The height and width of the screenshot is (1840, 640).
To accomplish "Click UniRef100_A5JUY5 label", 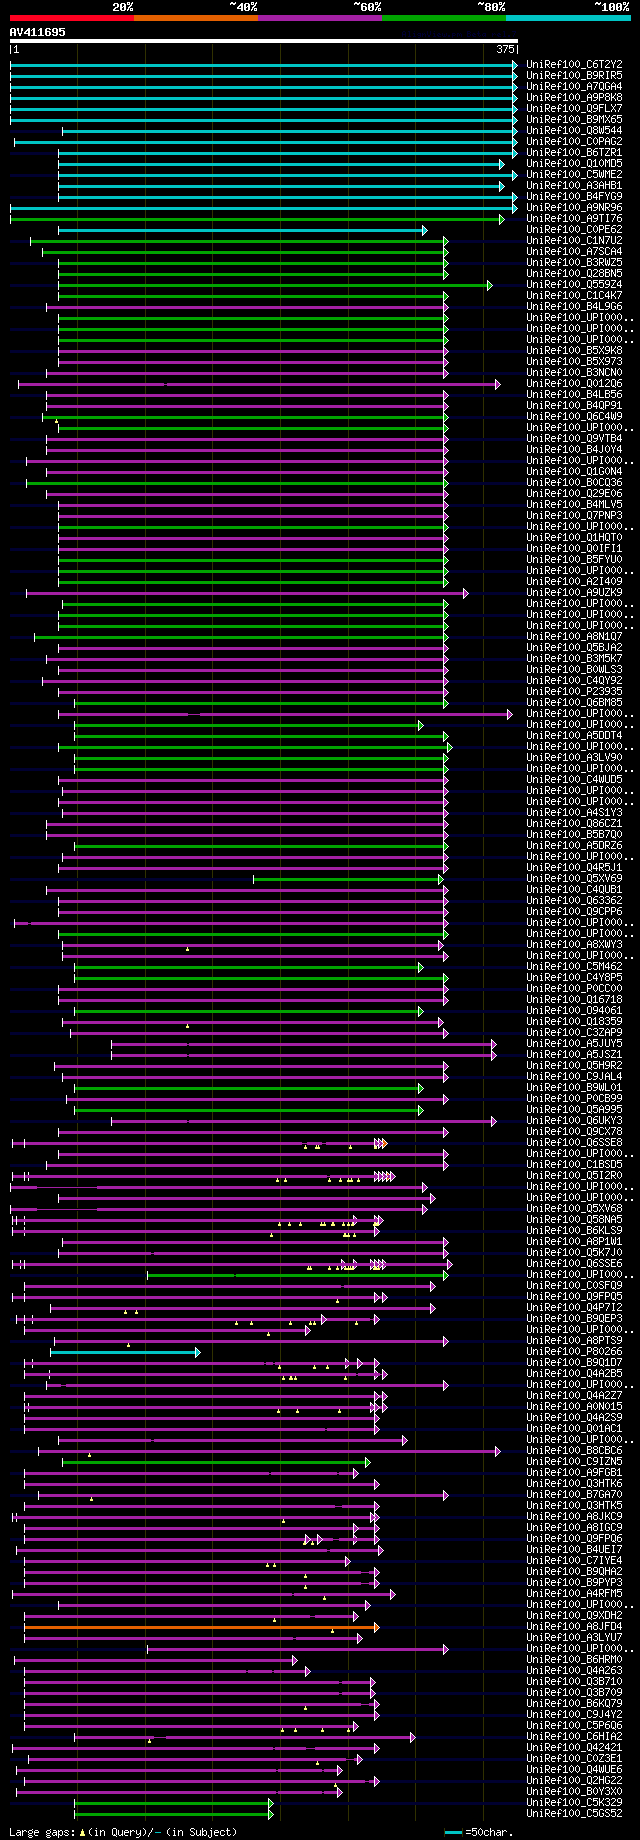I will [x=574, y=1043].
